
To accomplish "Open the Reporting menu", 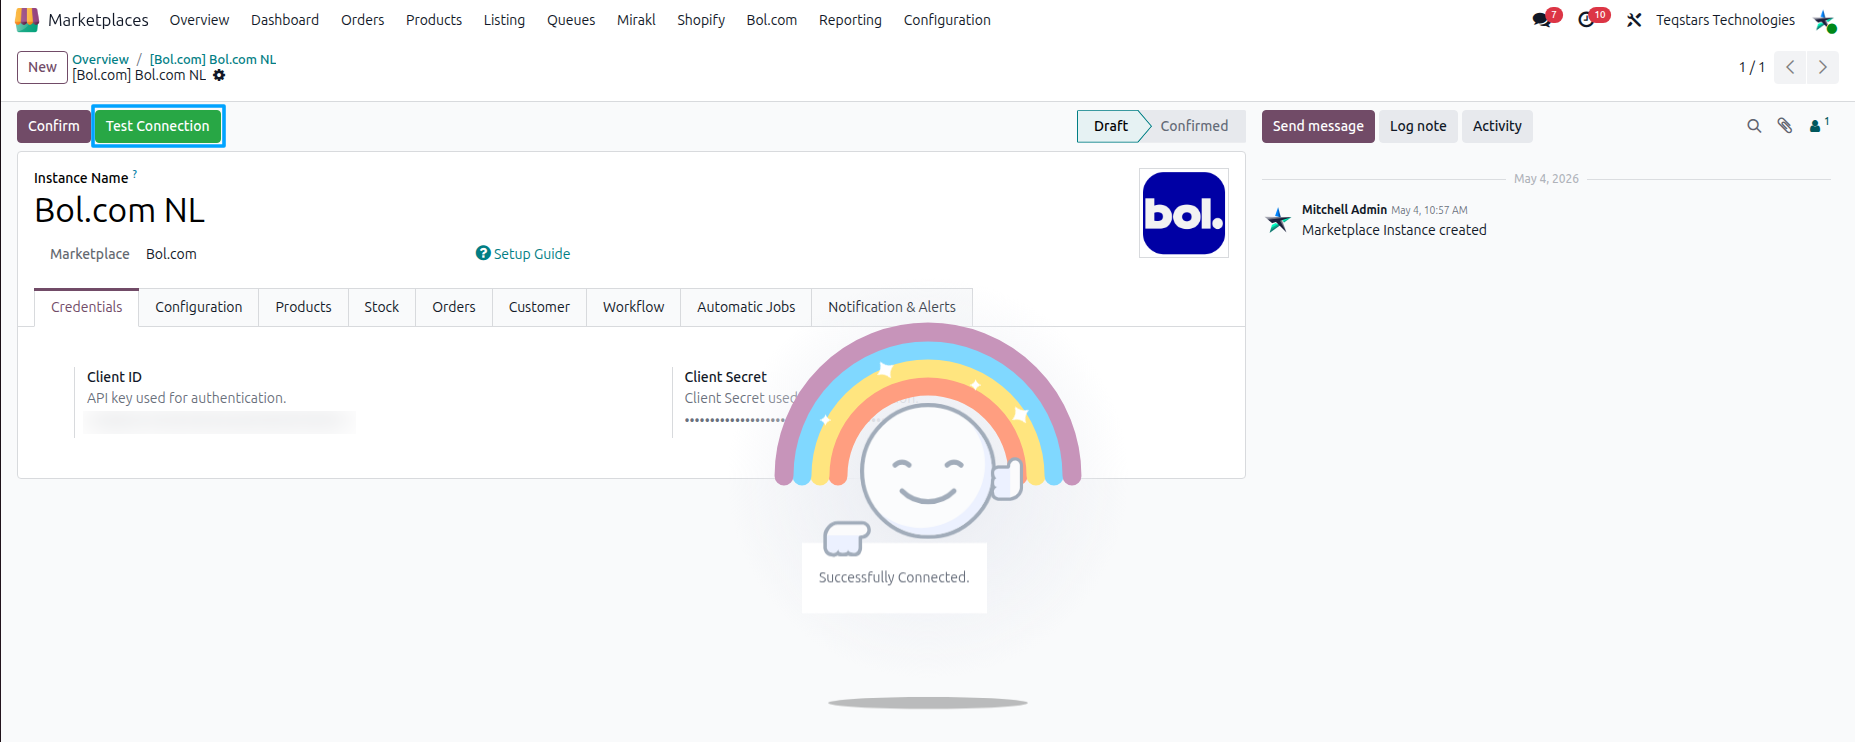I will pos(850,20).
